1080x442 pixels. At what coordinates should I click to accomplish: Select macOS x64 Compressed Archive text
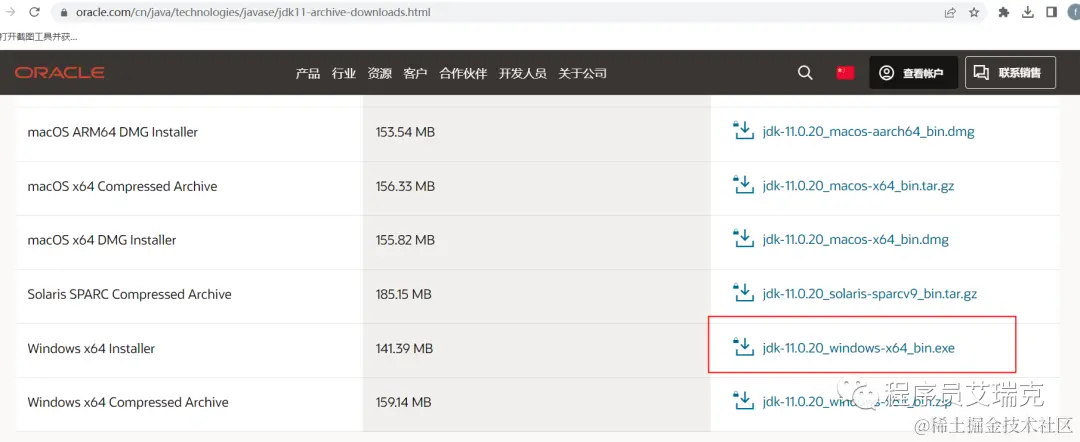pos(122,186)
